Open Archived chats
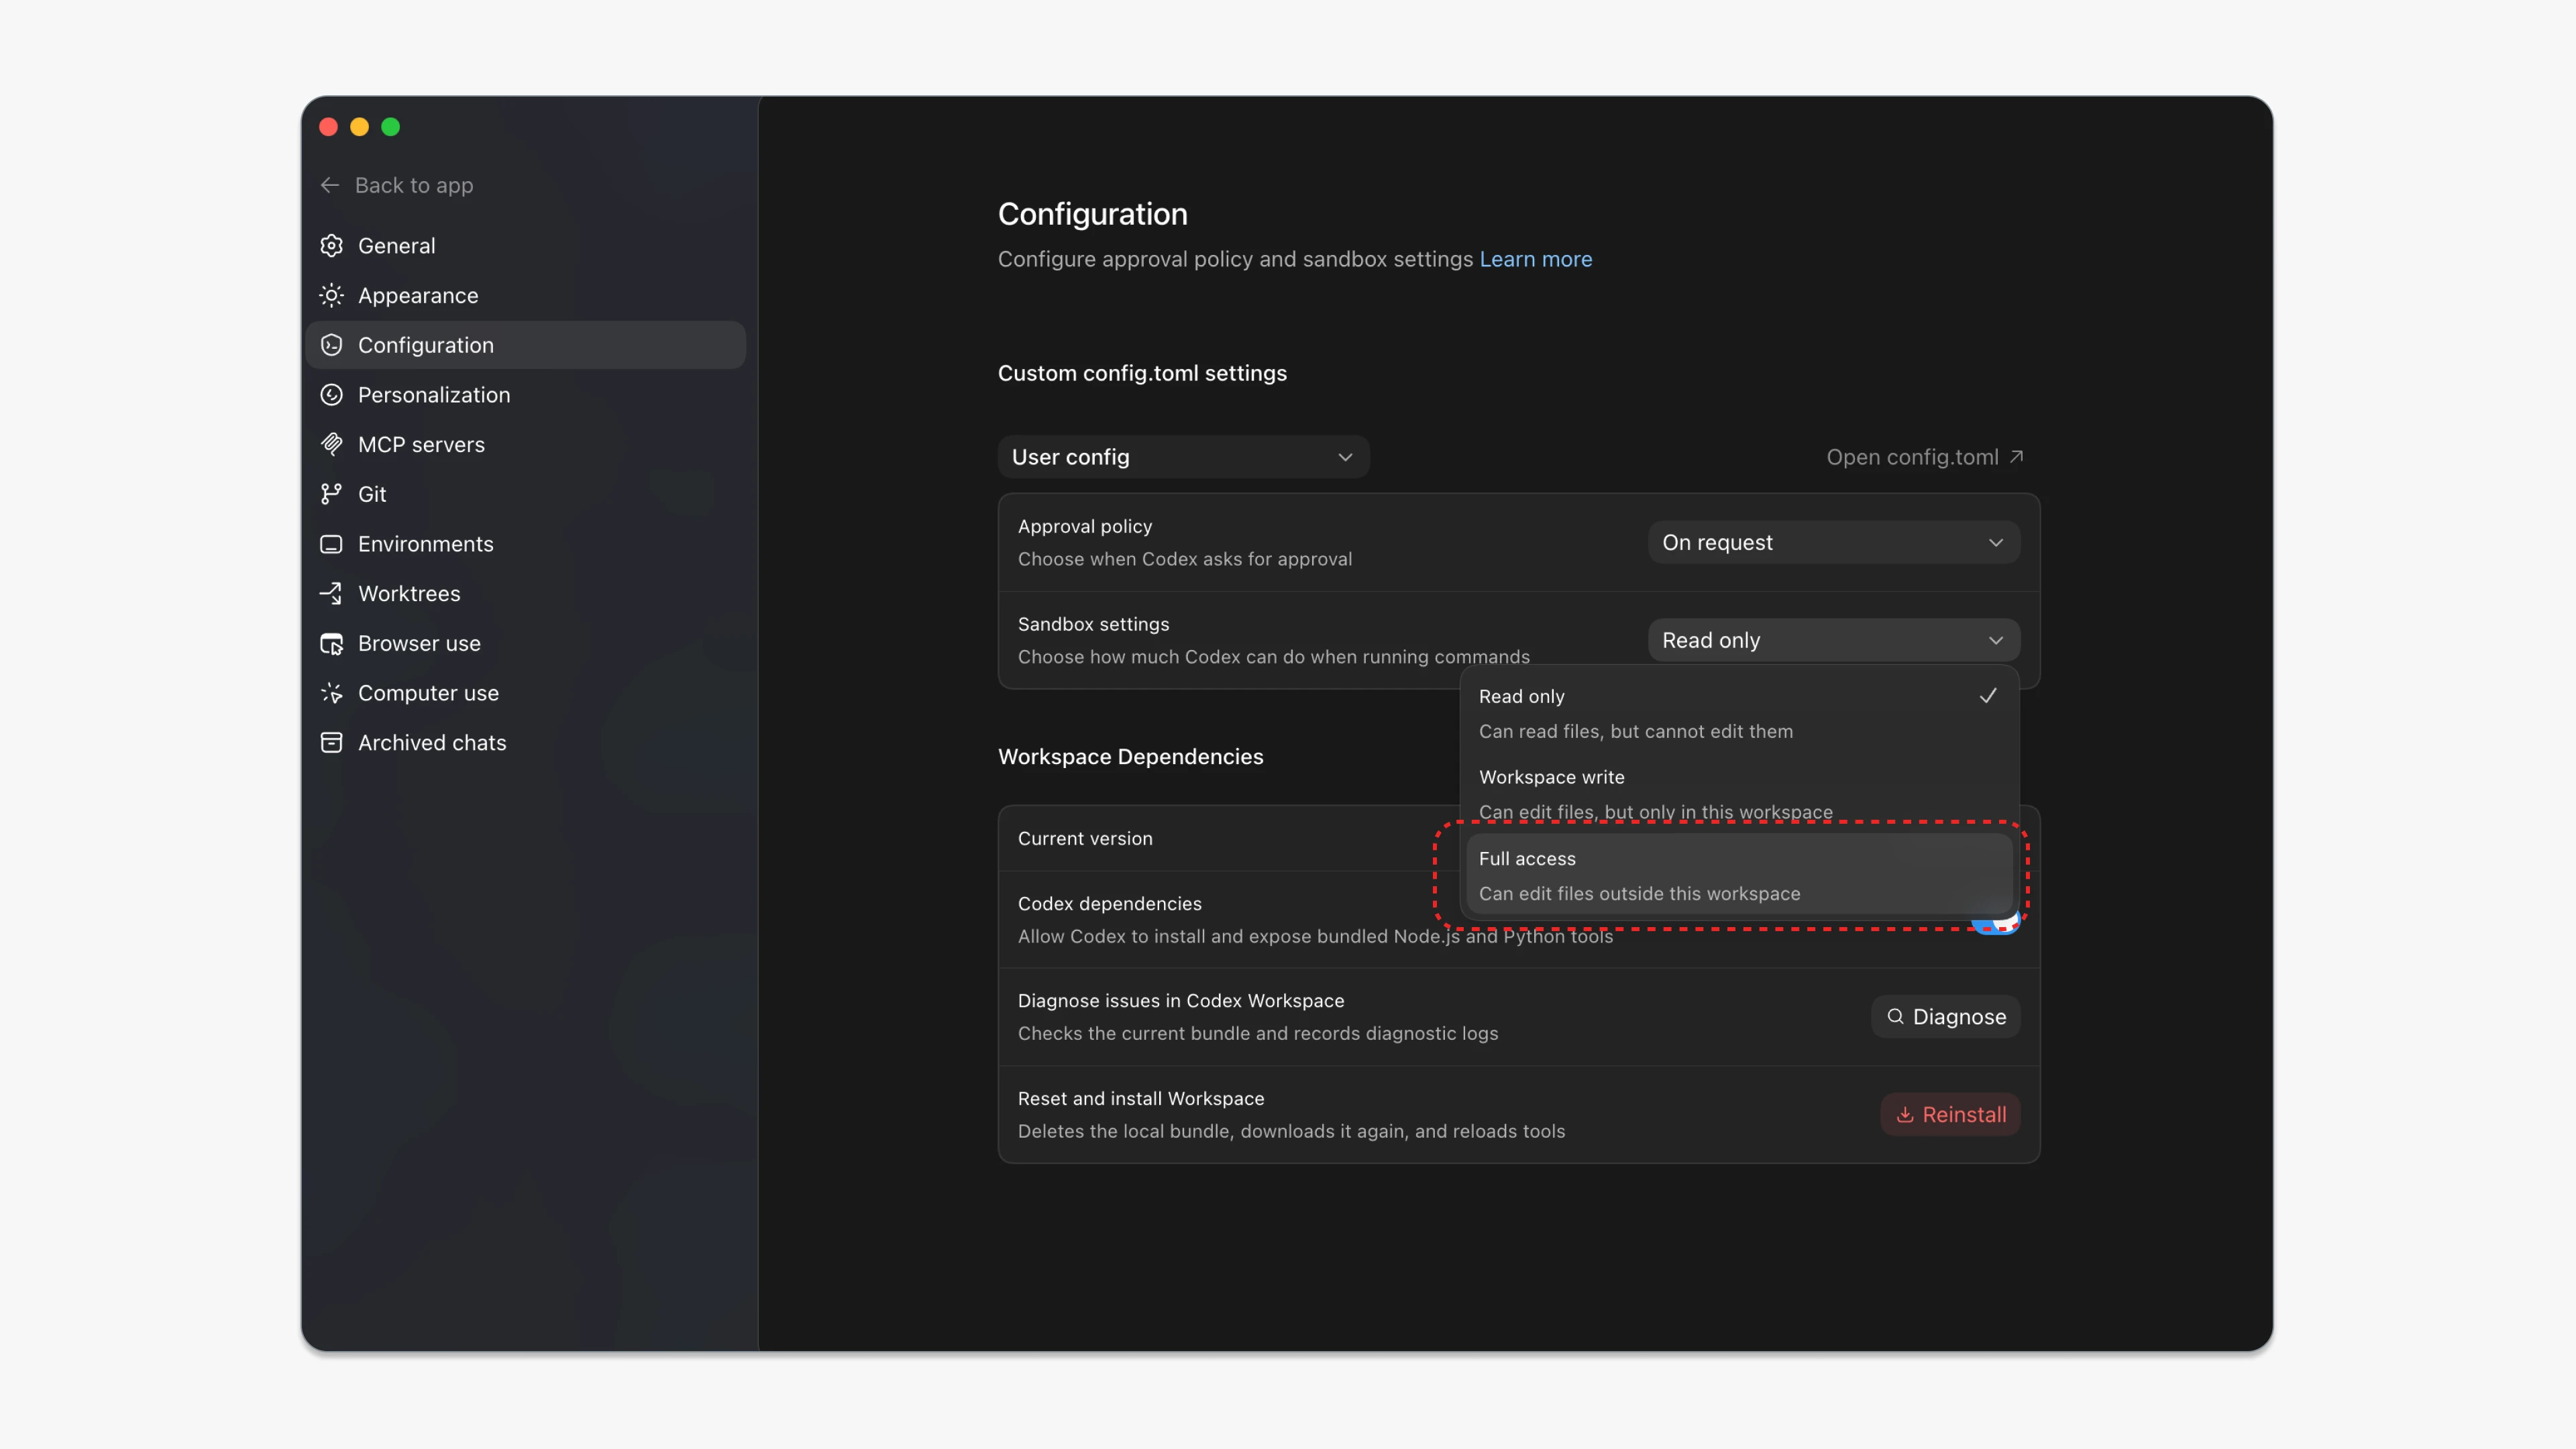The height and width of the screenshot is (1449, 2576). (x=526, y=742)
